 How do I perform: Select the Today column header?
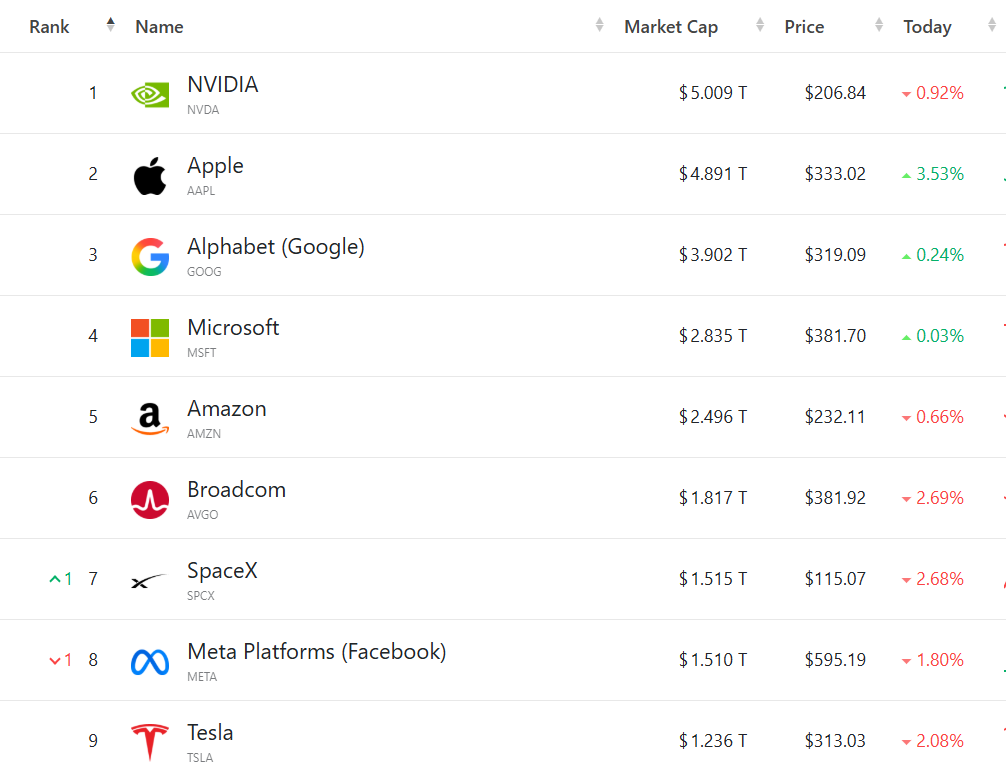927,27
